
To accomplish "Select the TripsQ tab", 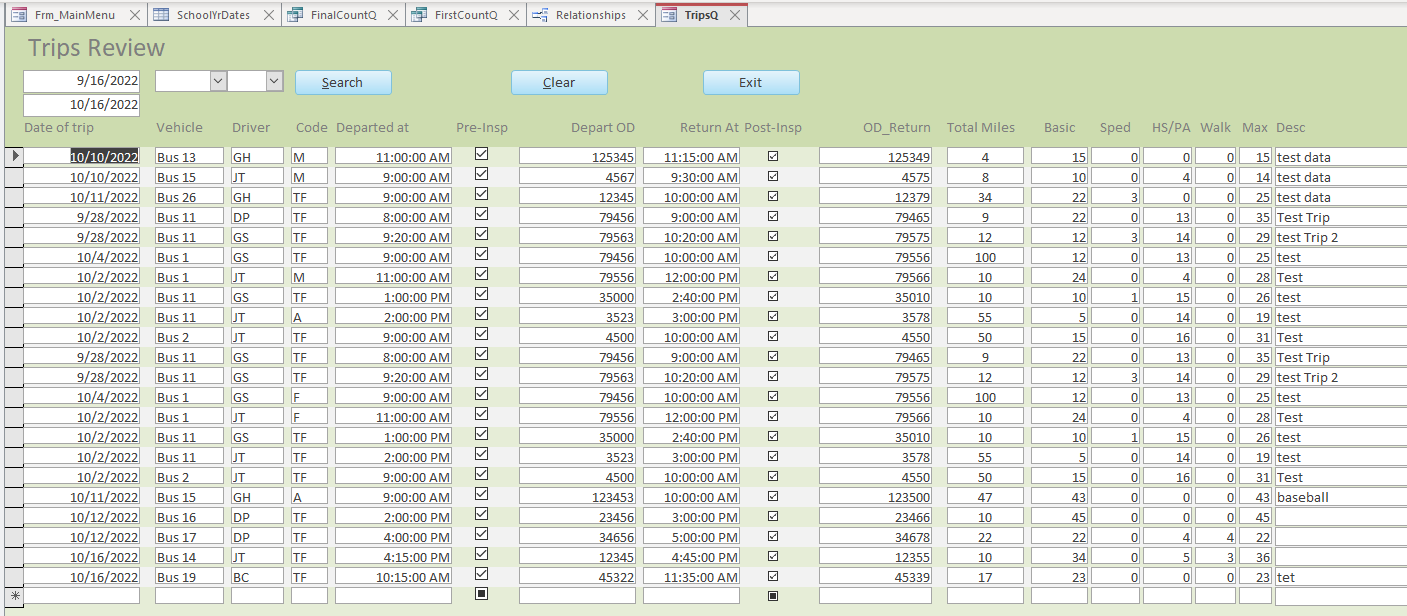I will 701,15.
